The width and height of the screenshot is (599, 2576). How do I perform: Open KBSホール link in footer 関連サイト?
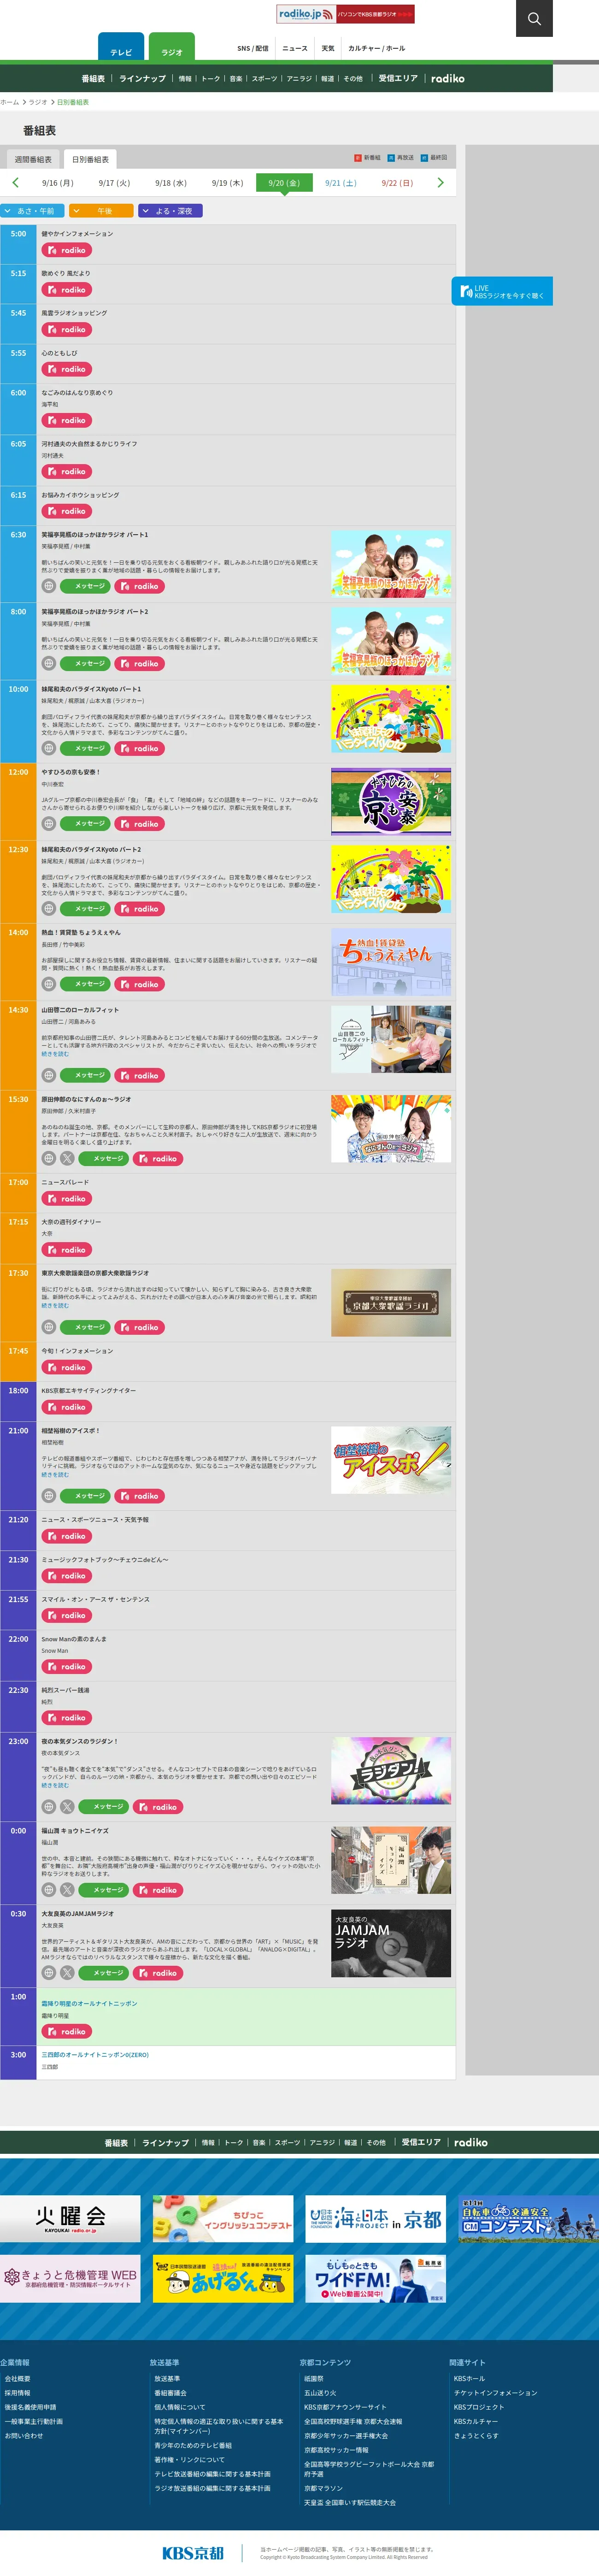469,2378
